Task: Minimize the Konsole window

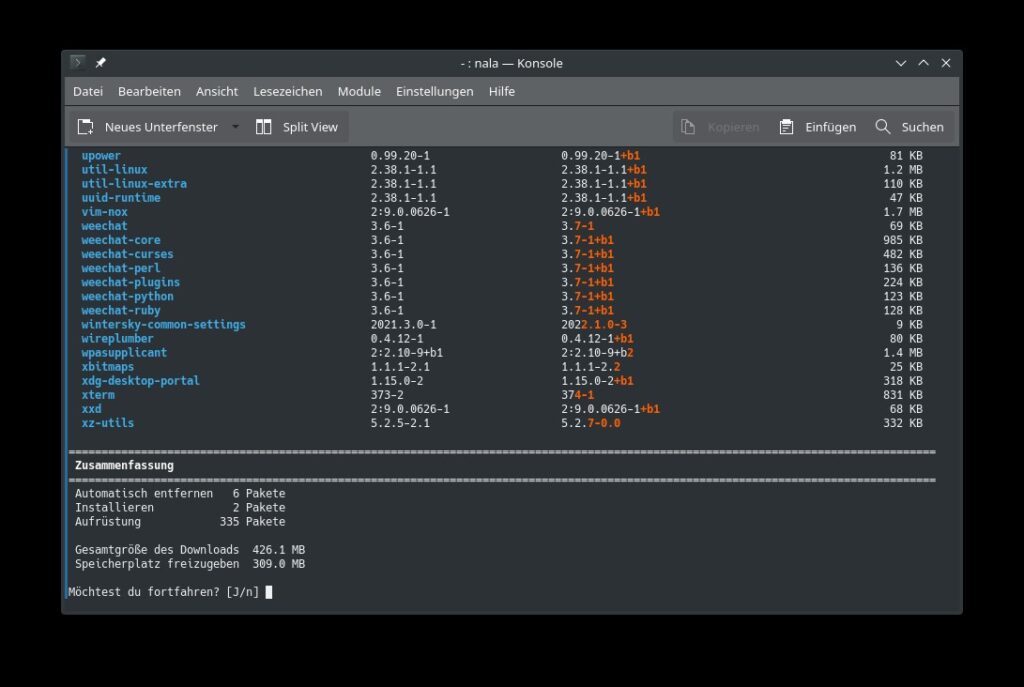Action: click(901, 63)
